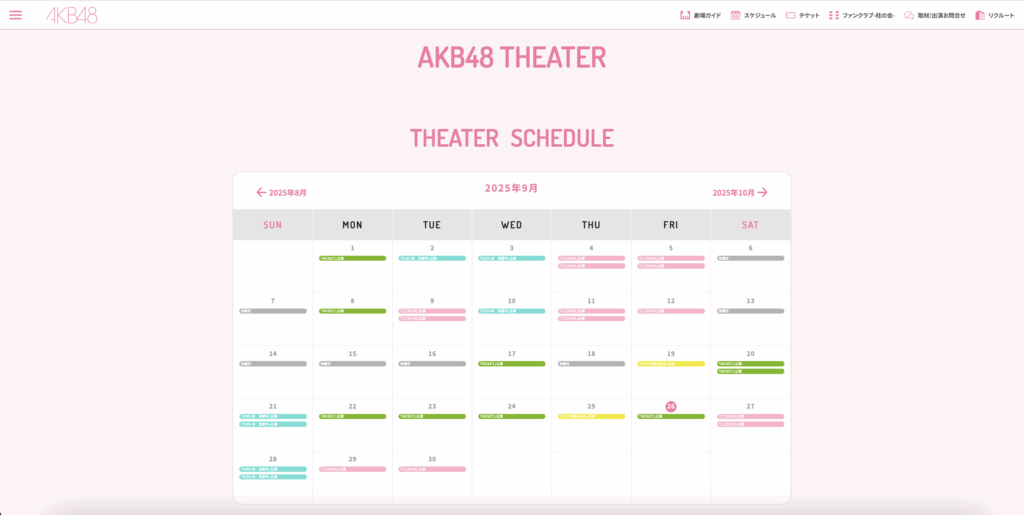1024x515 pixels.
Task: Click the ticket icon
Action: (x=791, y=15)
